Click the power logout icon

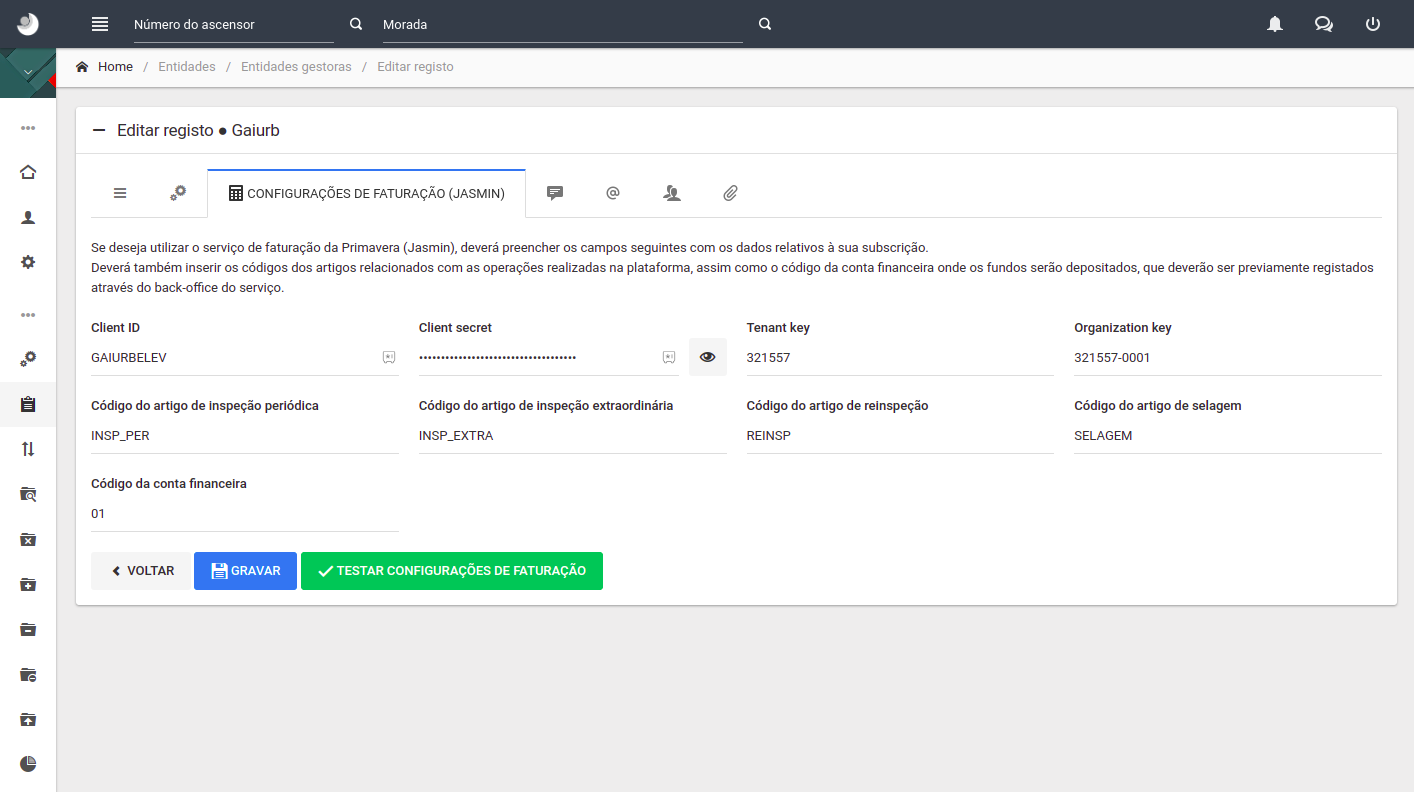[x=1373, y=24]
